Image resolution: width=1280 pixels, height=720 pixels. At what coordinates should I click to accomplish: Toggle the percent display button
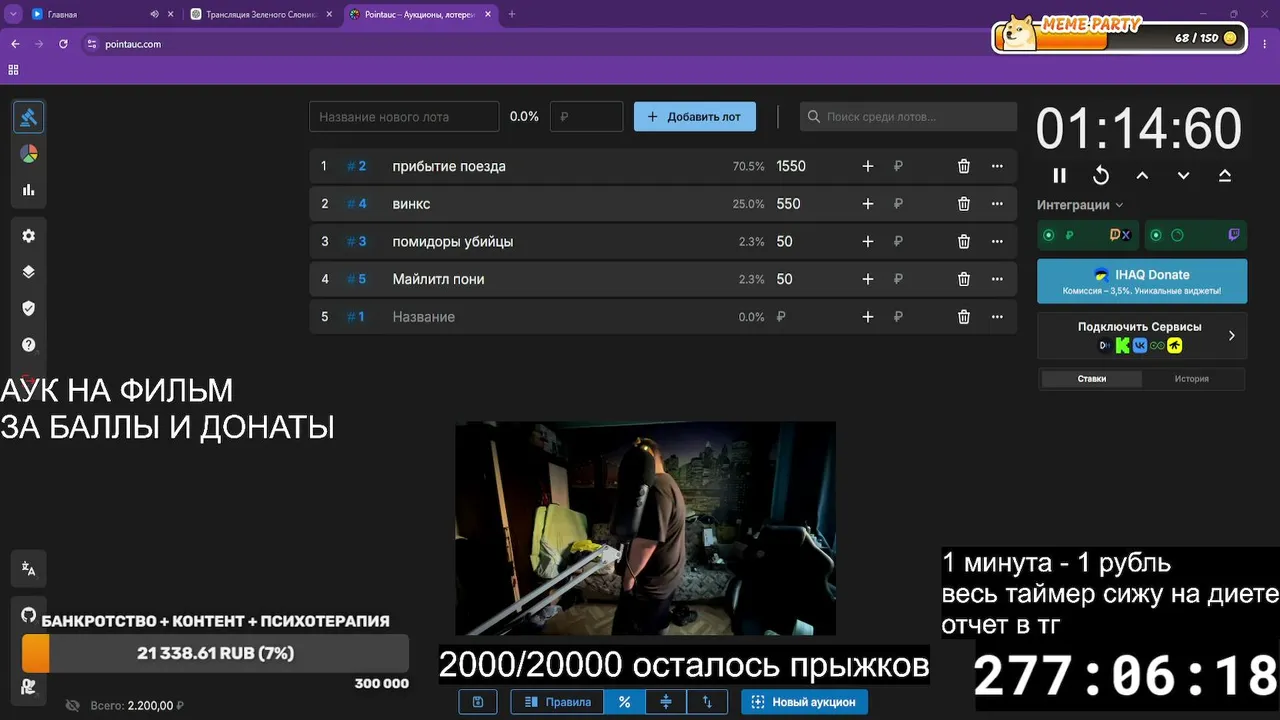tap(625, 702)
